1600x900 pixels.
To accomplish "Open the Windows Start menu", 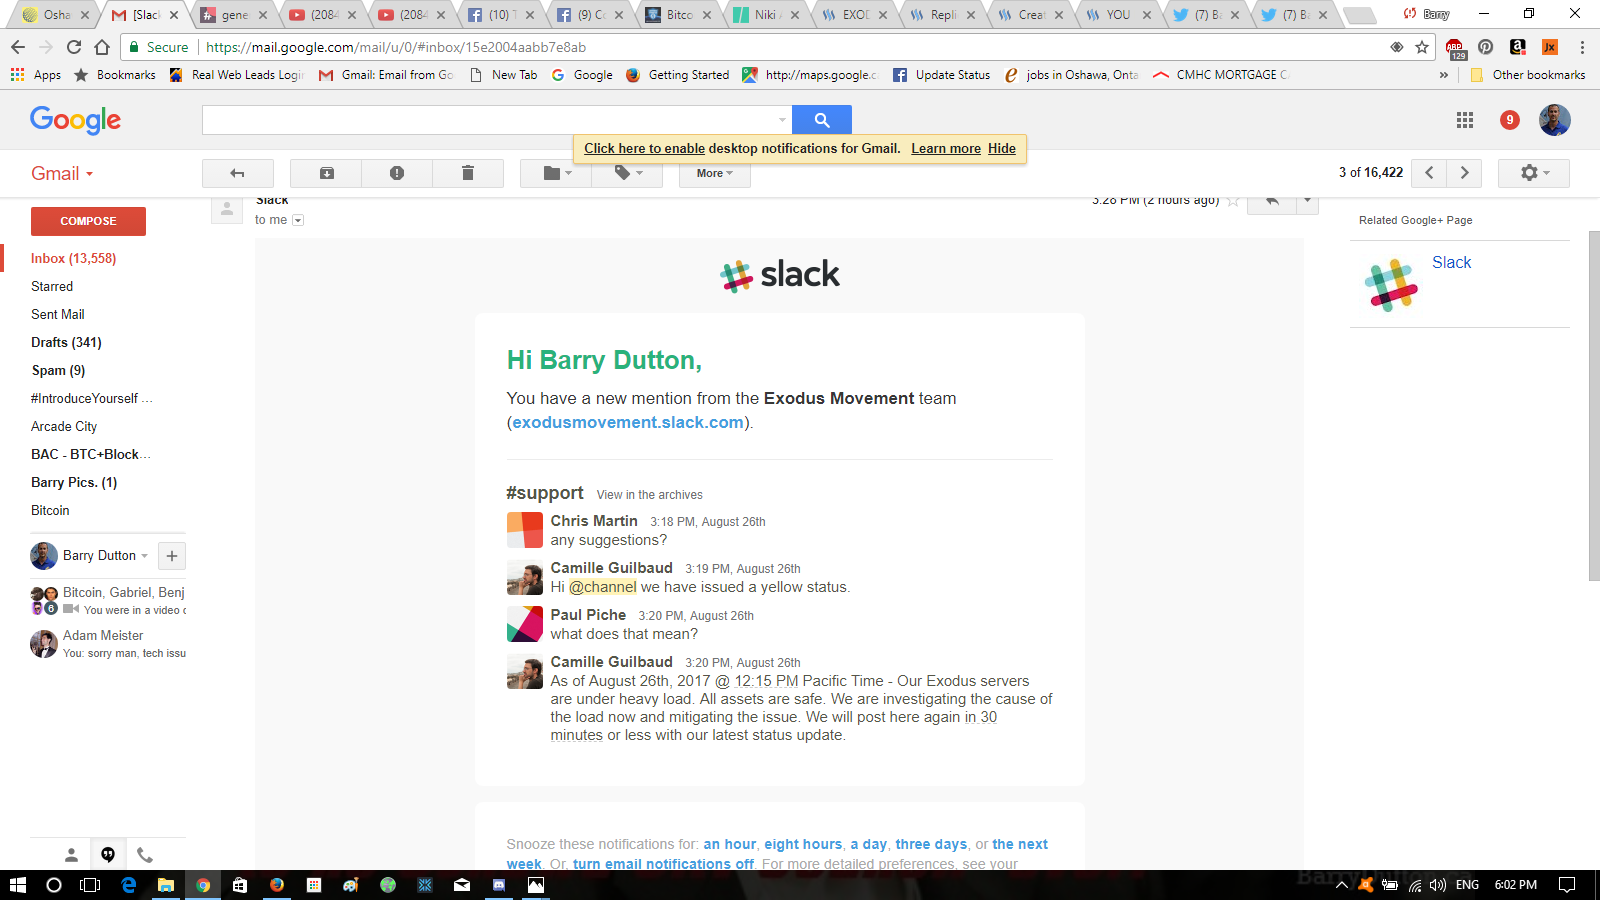I will (x=17, y=885).
